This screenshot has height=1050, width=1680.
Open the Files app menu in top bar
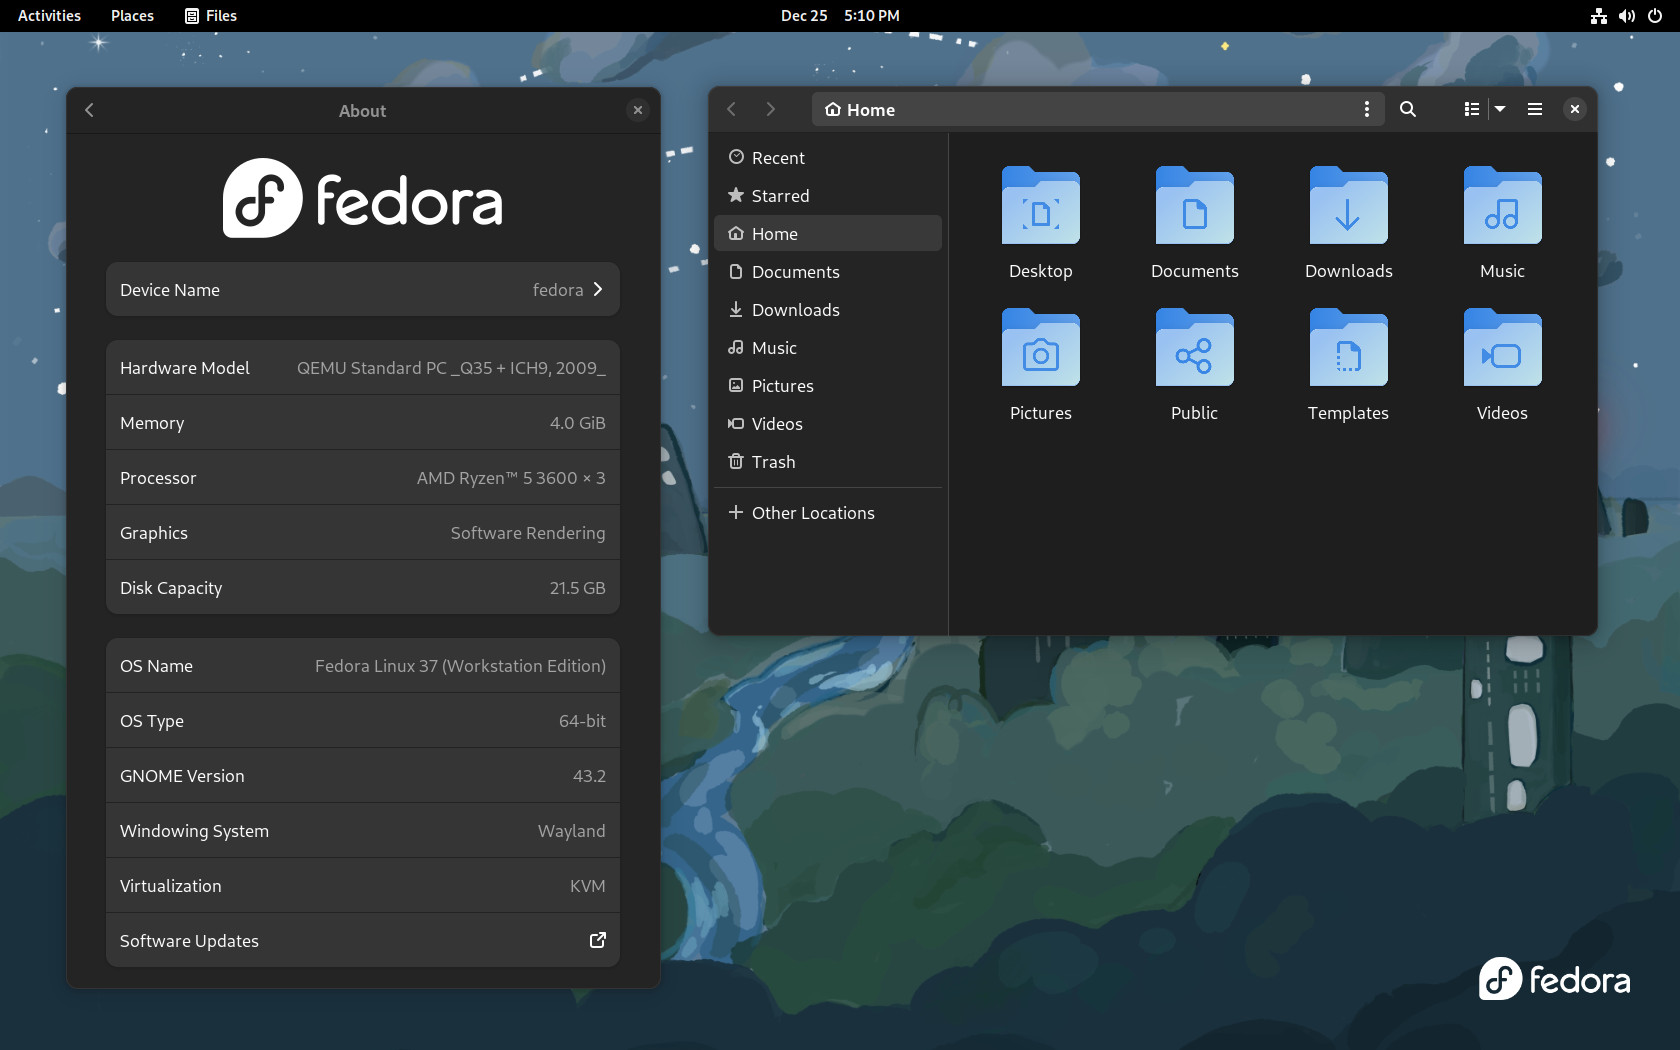point(211,16)
